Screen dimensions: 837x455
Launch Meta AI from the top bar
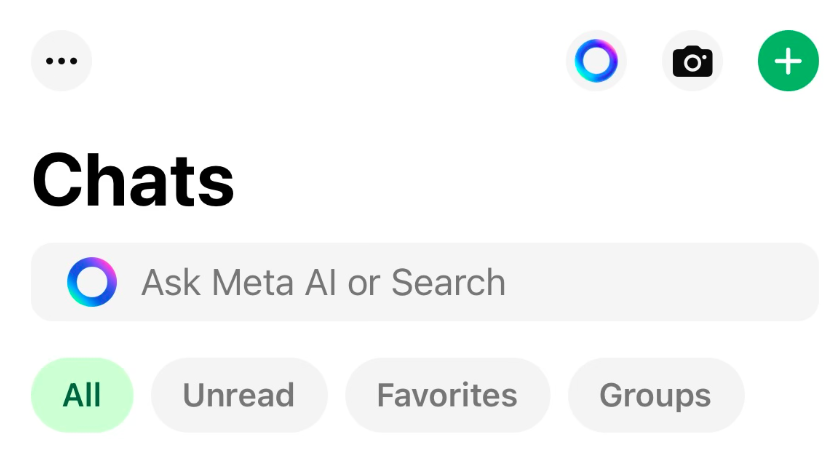[x=596, y=61]
